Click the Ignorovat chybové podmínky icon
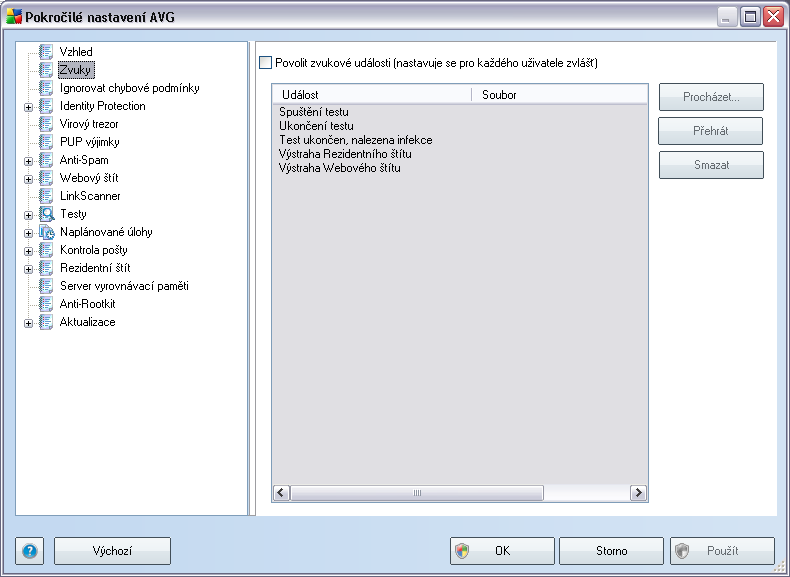The width and height of the screenshot is (790, 577). pyautogui.click(x=46, y=88)
